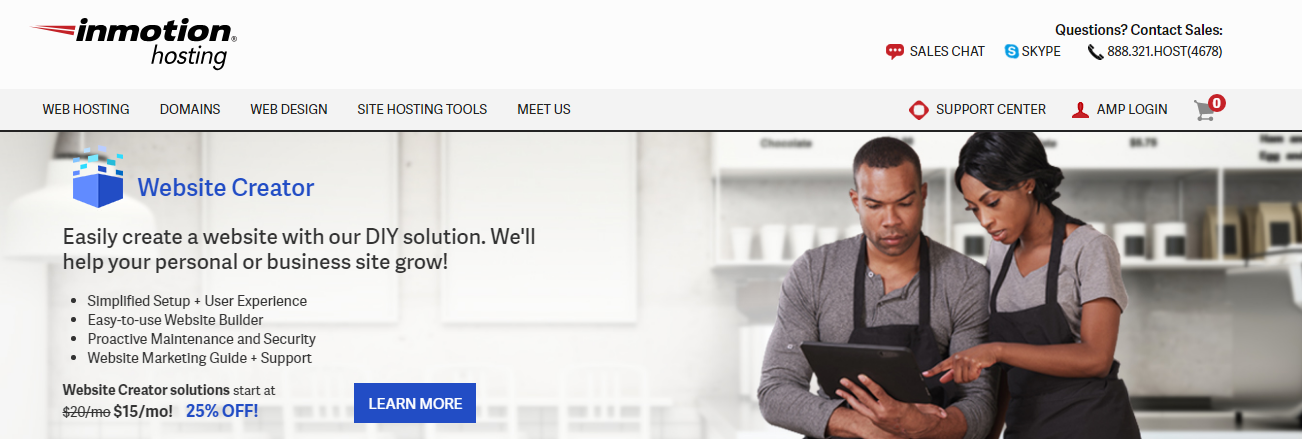The width and height of the screenshot is (1302, 439).
Task: Open the Sales Chat speech bubble icon
Action: click(895, 52)
